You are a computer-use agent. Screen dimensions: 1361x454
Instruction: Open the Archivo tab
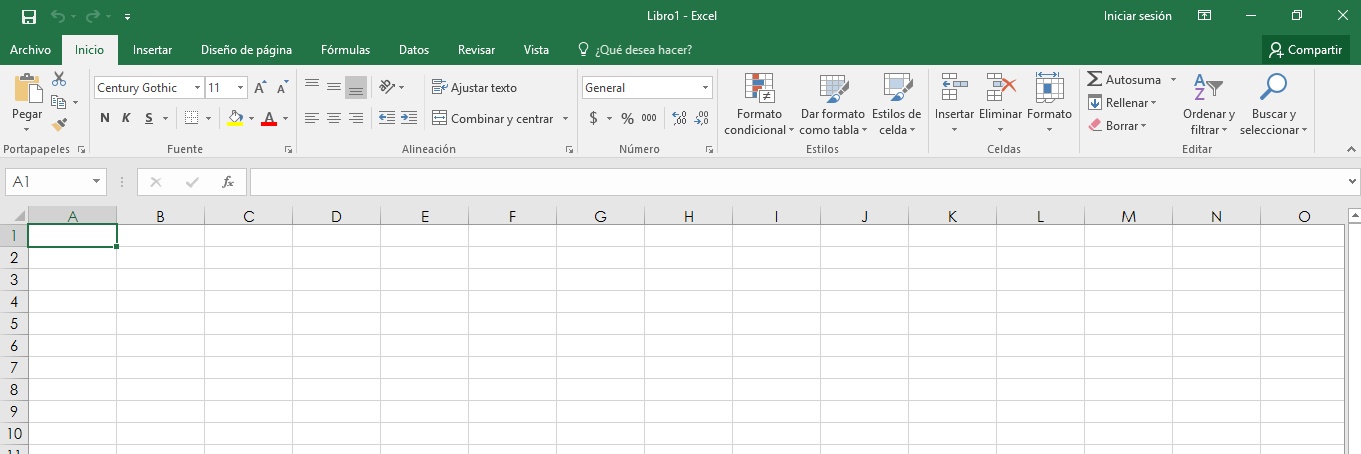pos(30,50)
